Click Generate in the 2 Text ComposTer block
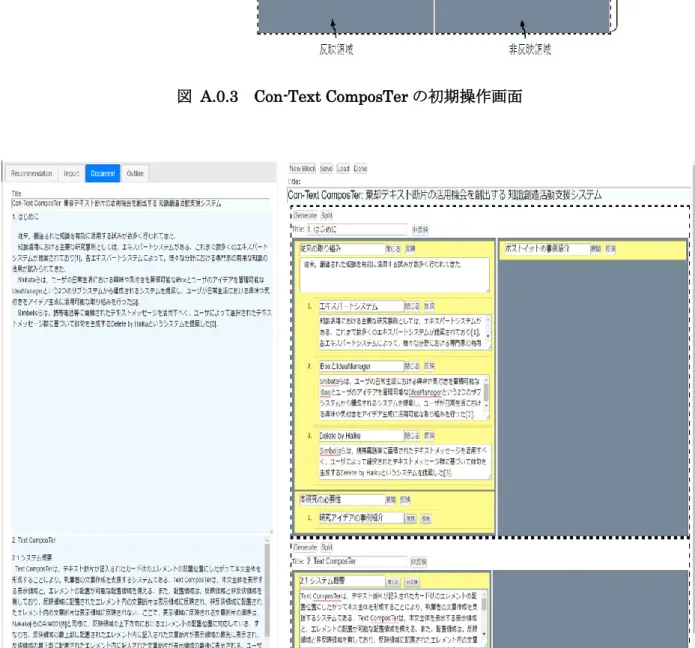This screenshot has width=695, height=648. pos(305,547)
